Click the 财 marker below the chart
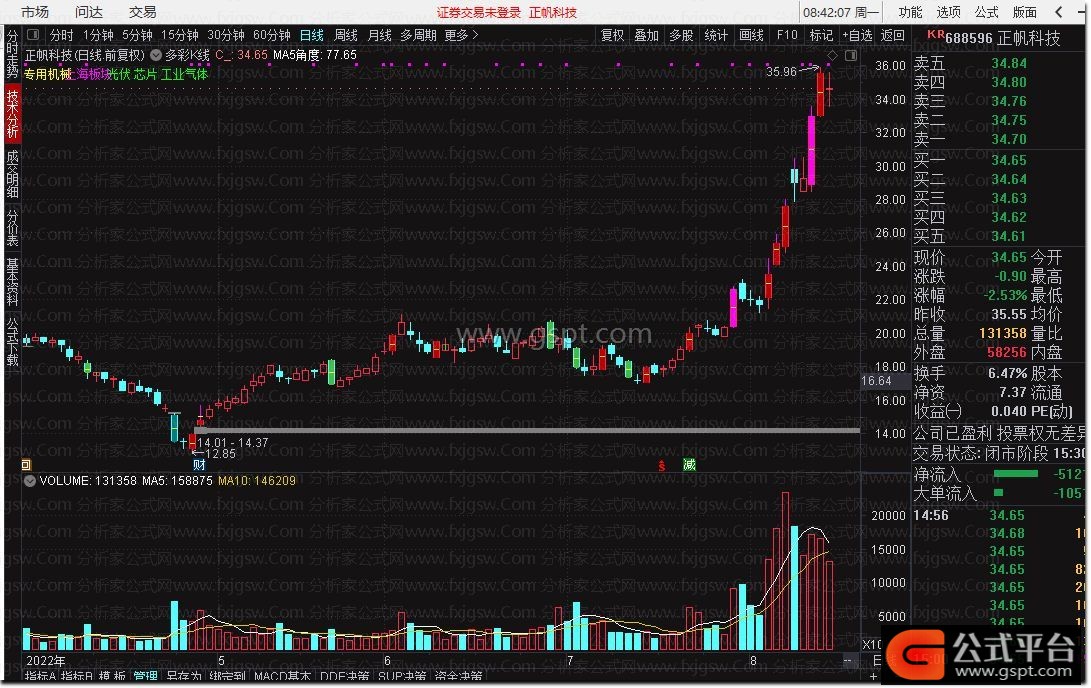Image resolution: width=1091 pixels, height=688 pixels. (199, 465)
